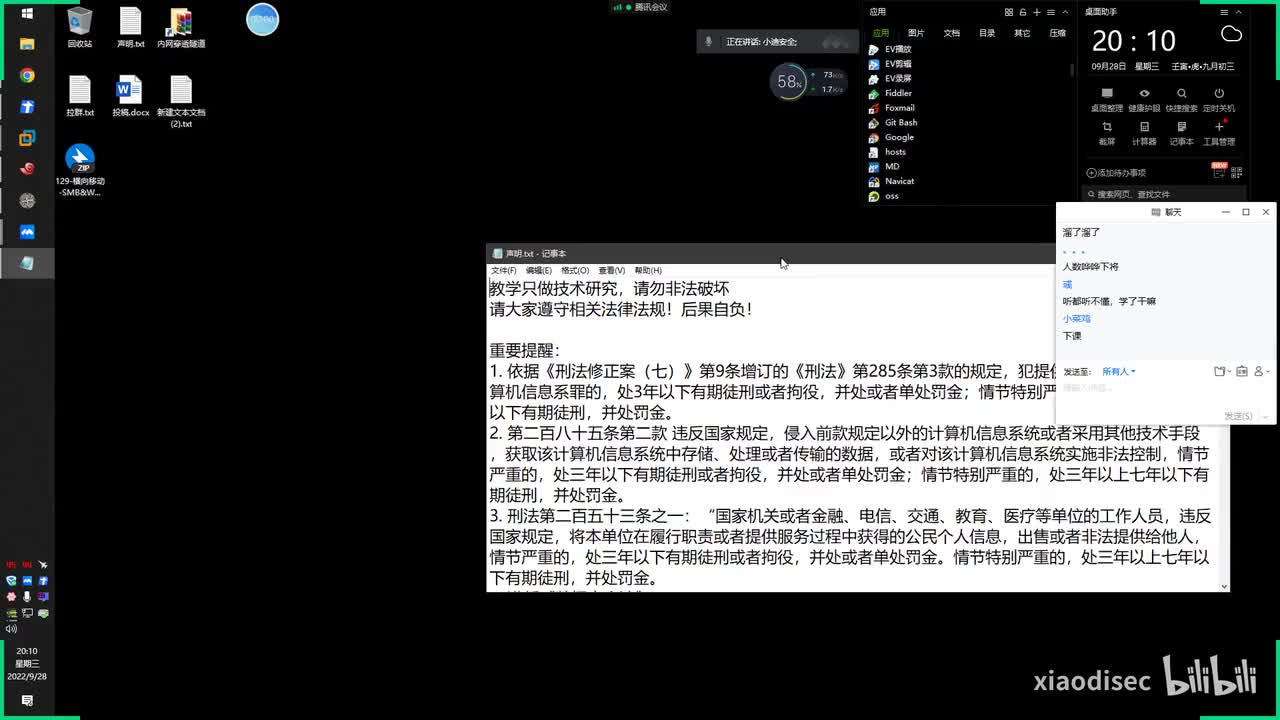Launch Fiddler from the app list
Screen dimensions: 1280x720
point(890,93)
